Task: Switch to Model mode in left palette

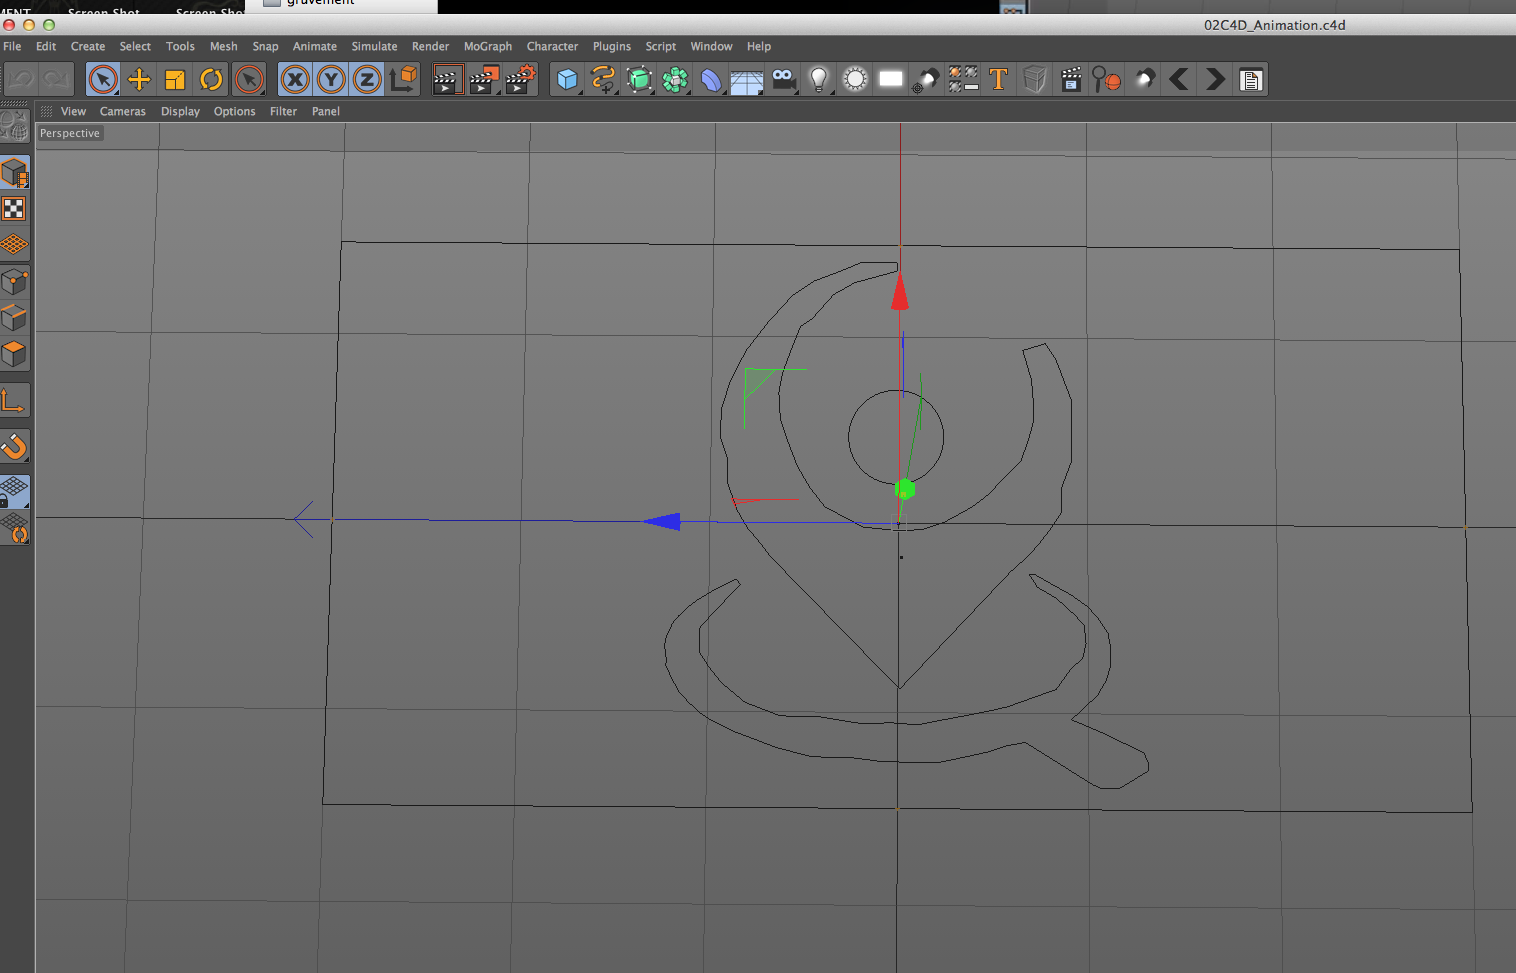Action: 14,172
